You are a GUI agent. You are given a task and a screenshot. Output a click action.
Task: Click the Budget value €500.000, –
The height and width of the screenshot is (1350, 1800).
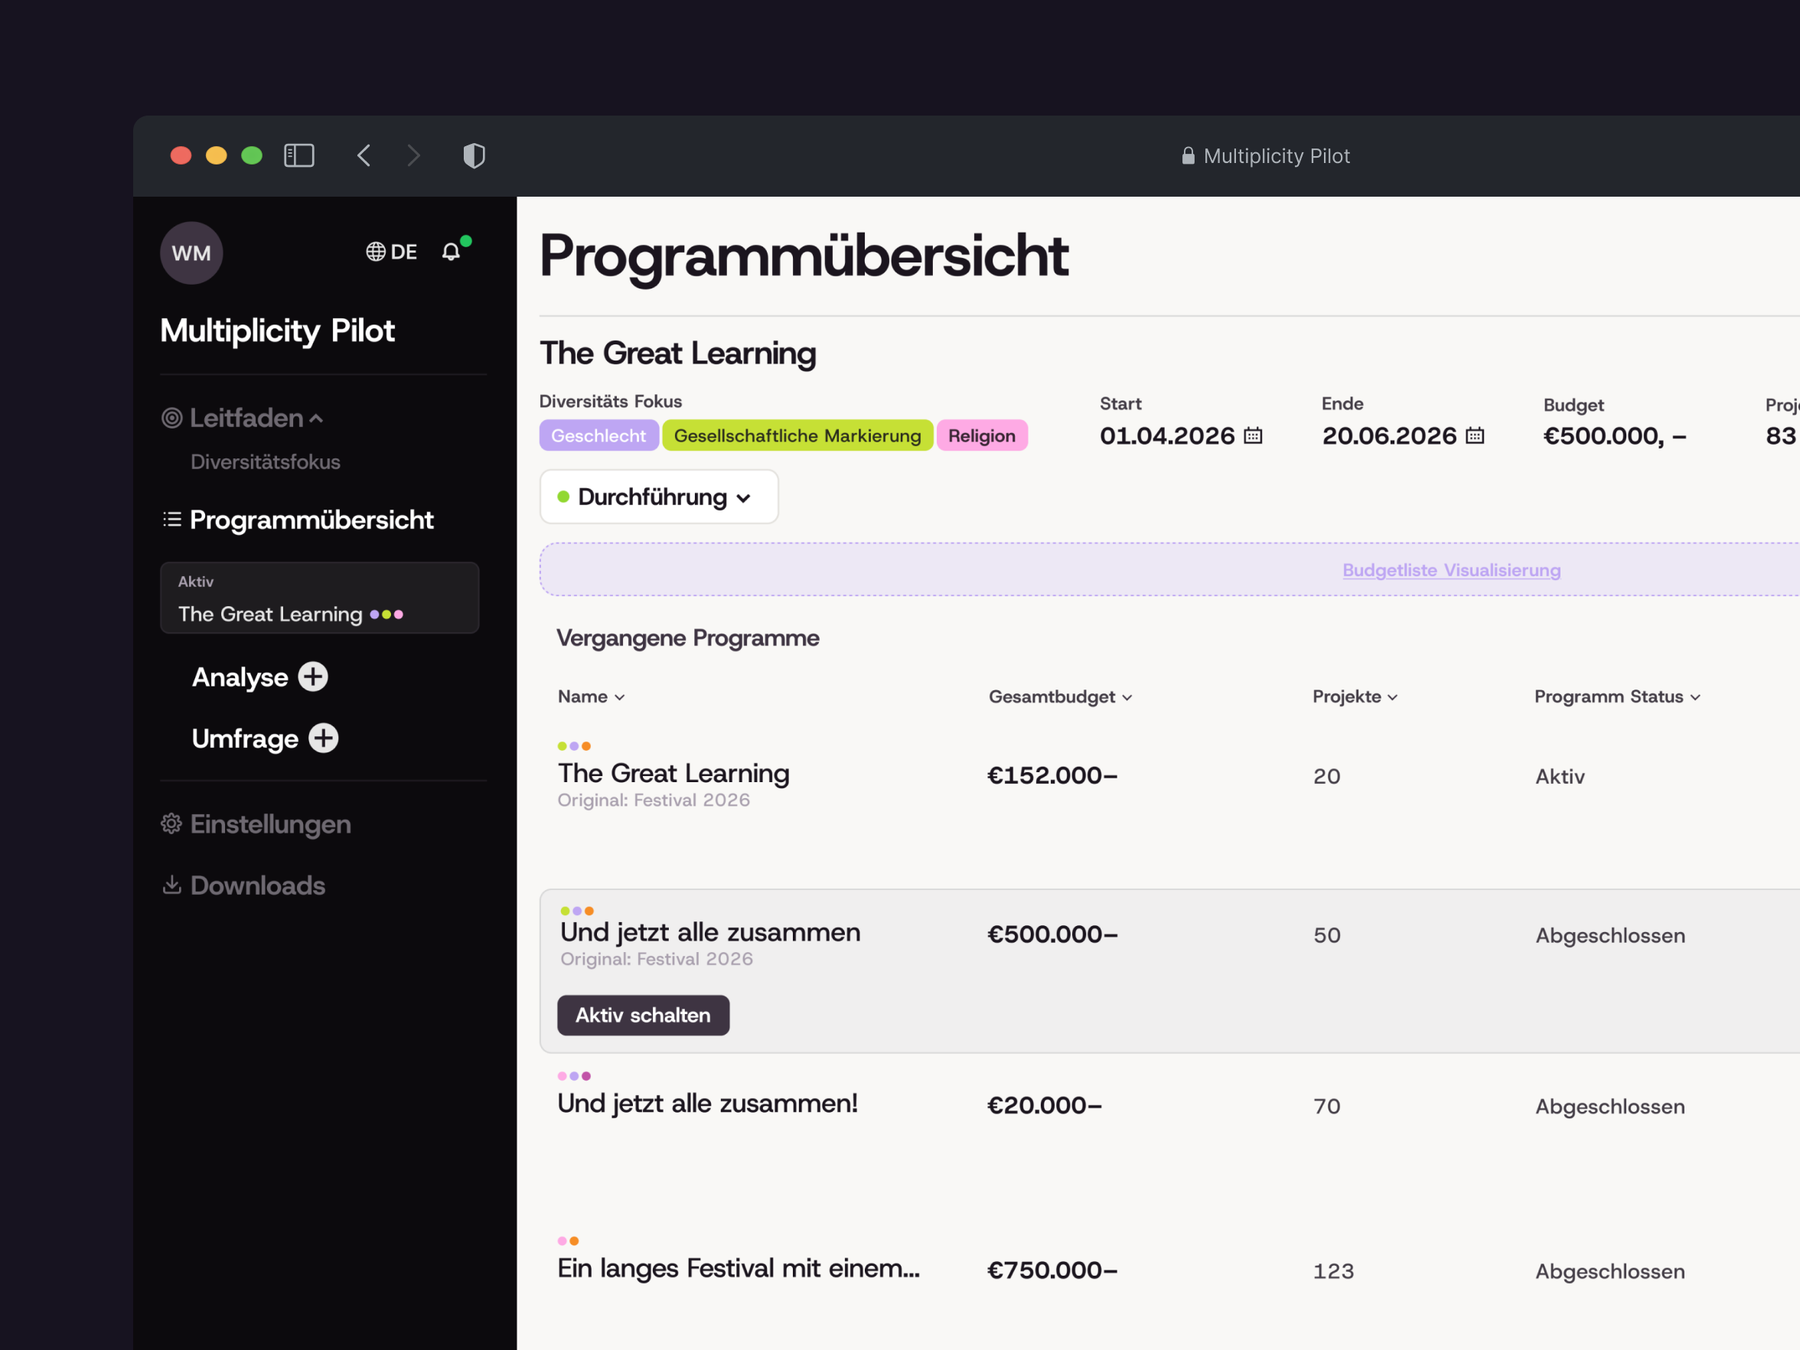1615,436
